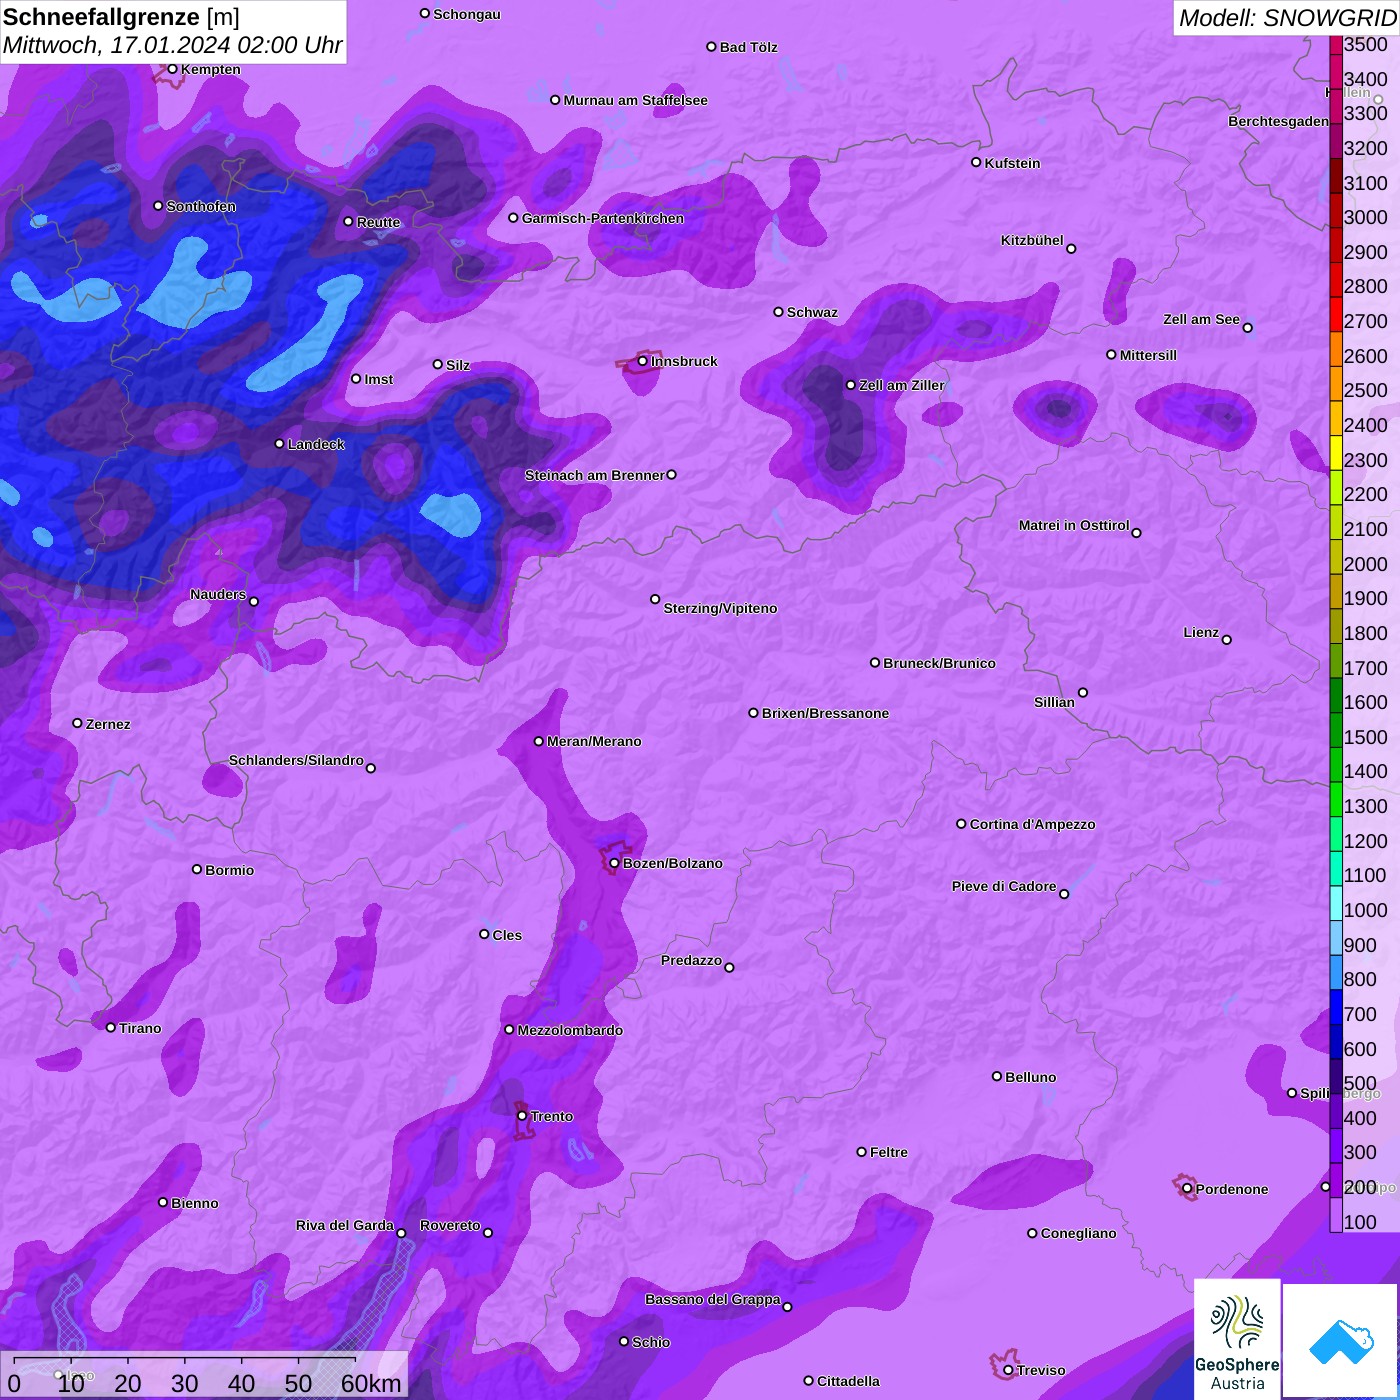1400x1400 pixels.
Task: Click the Zernez label
Action: 108,724
